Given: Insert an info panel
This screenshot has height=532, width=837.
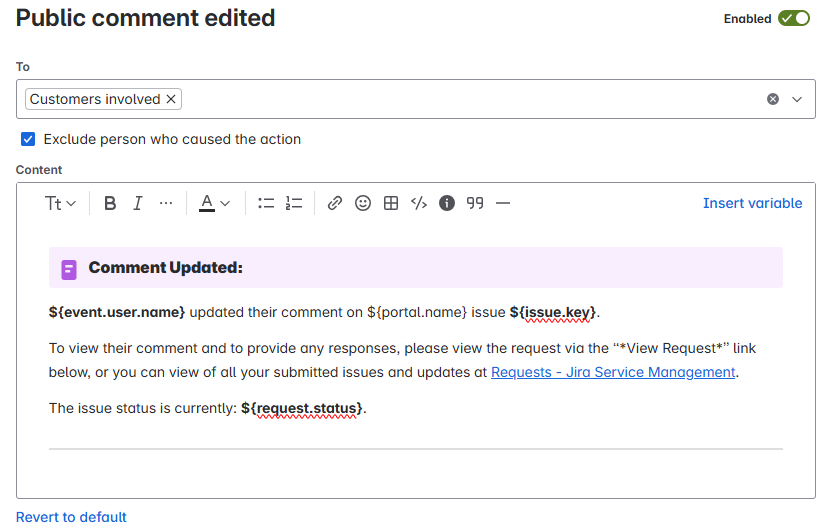Looking at the screenshot, I should (x=447, y=203).
